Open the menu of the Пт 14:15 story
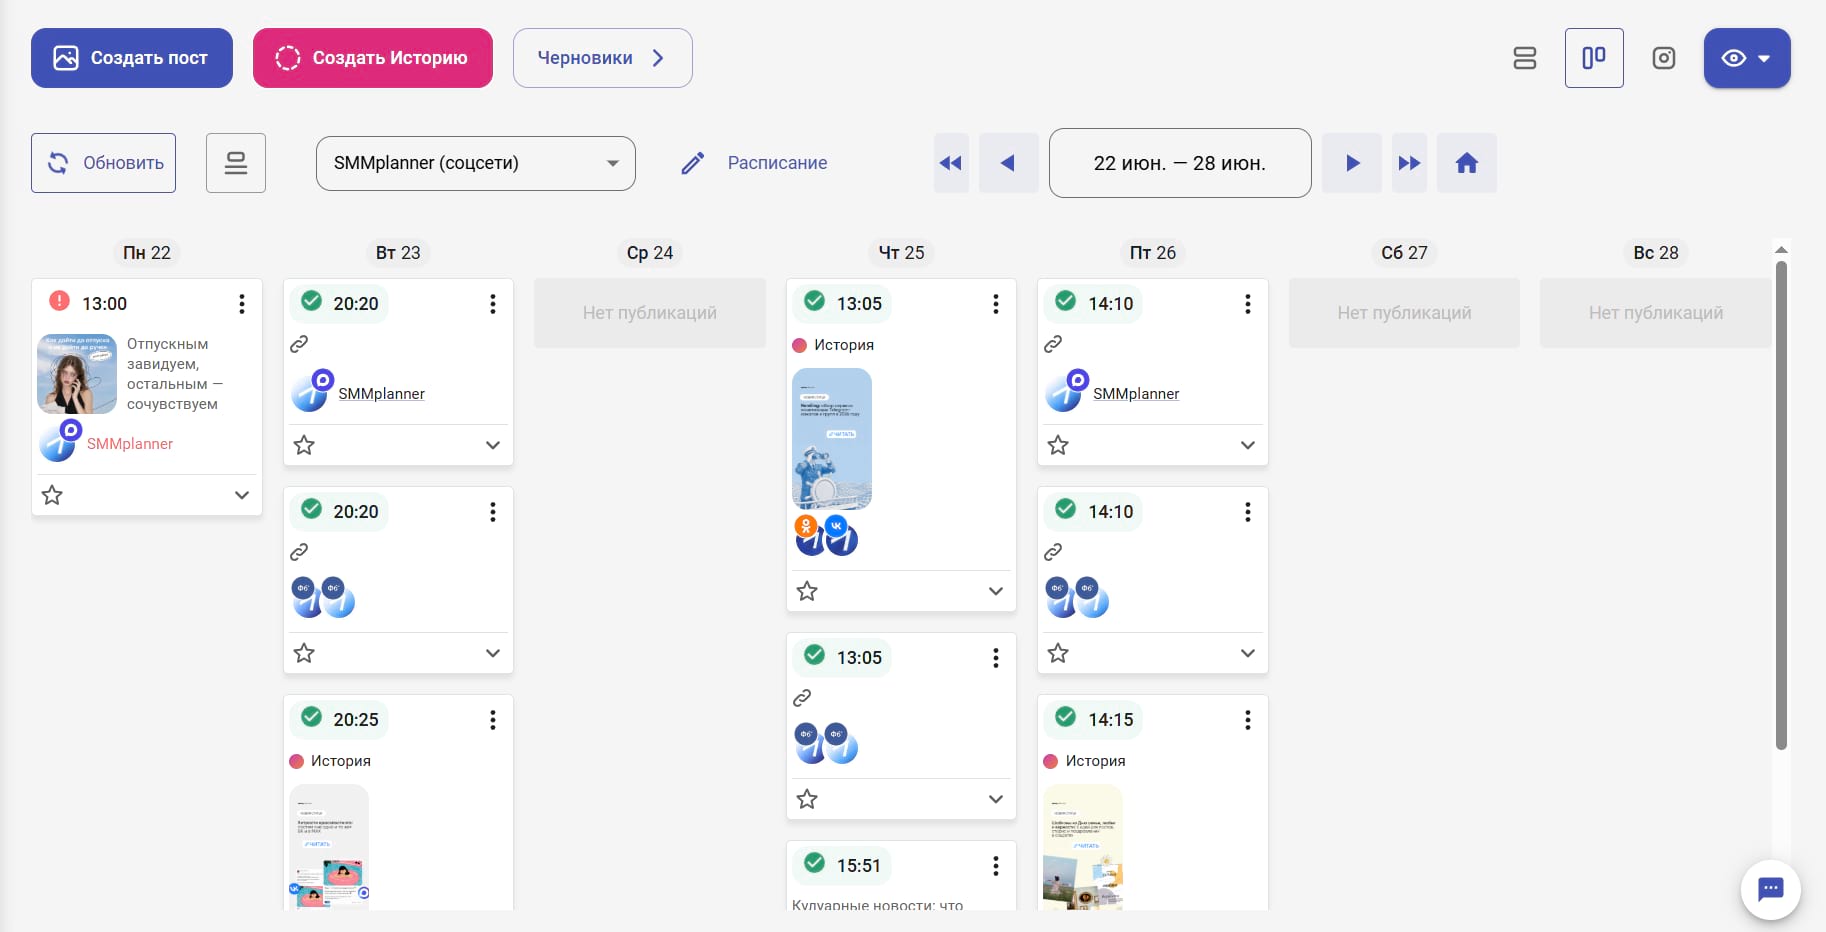 1248,720
